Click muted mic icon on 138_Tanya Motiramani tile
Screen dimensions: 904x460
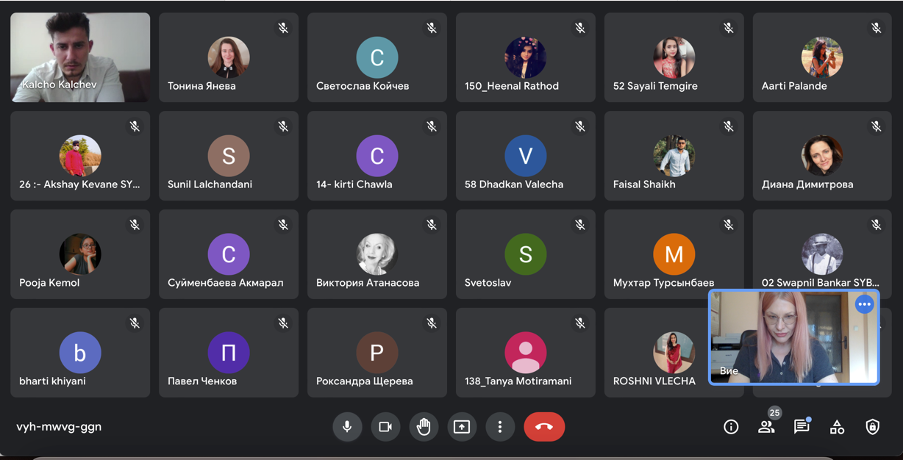(580, 323)
